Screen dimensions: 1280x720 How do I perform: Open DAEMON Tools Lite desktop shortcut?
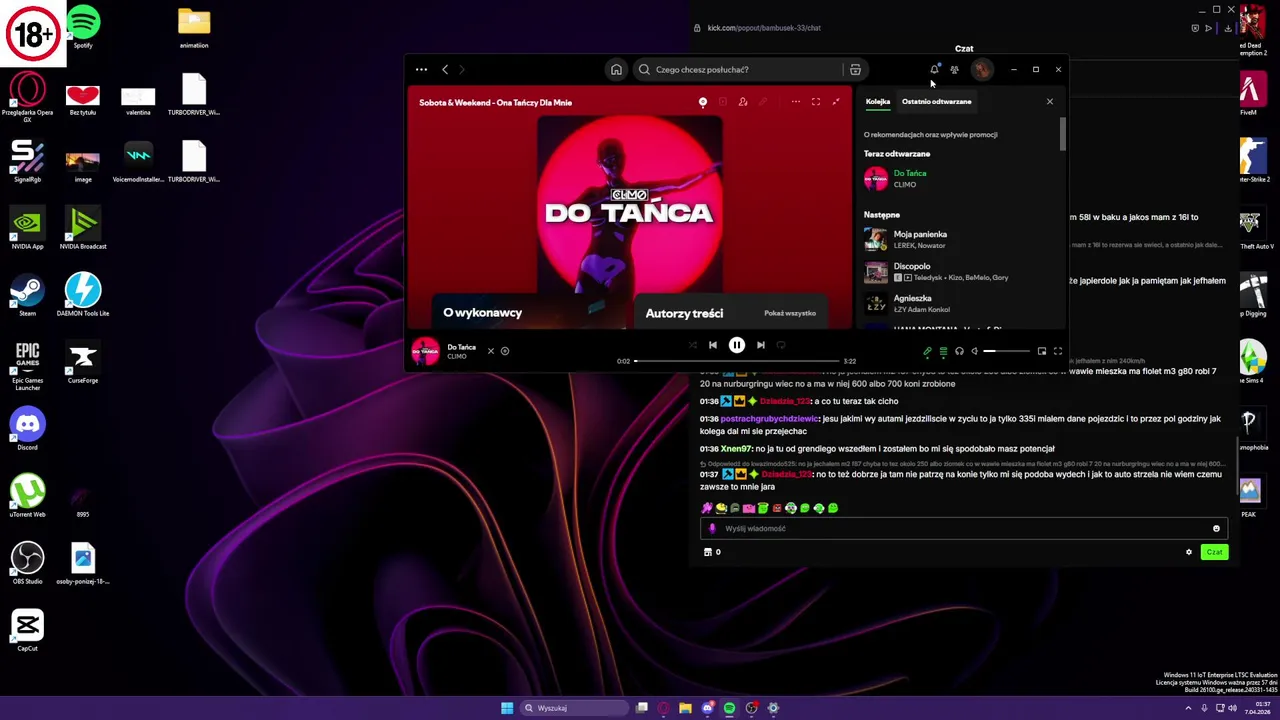click(83, 295)
